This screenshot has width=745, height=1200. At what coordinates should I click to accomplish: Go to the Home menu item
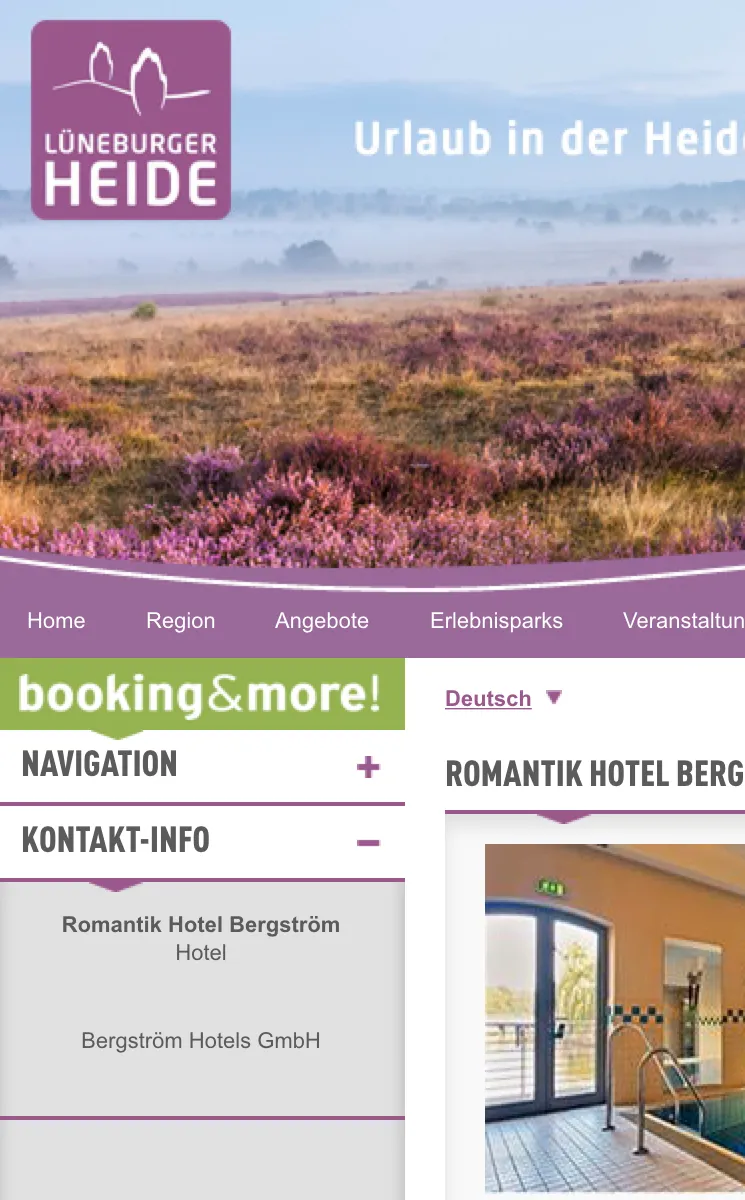(56, 621)
